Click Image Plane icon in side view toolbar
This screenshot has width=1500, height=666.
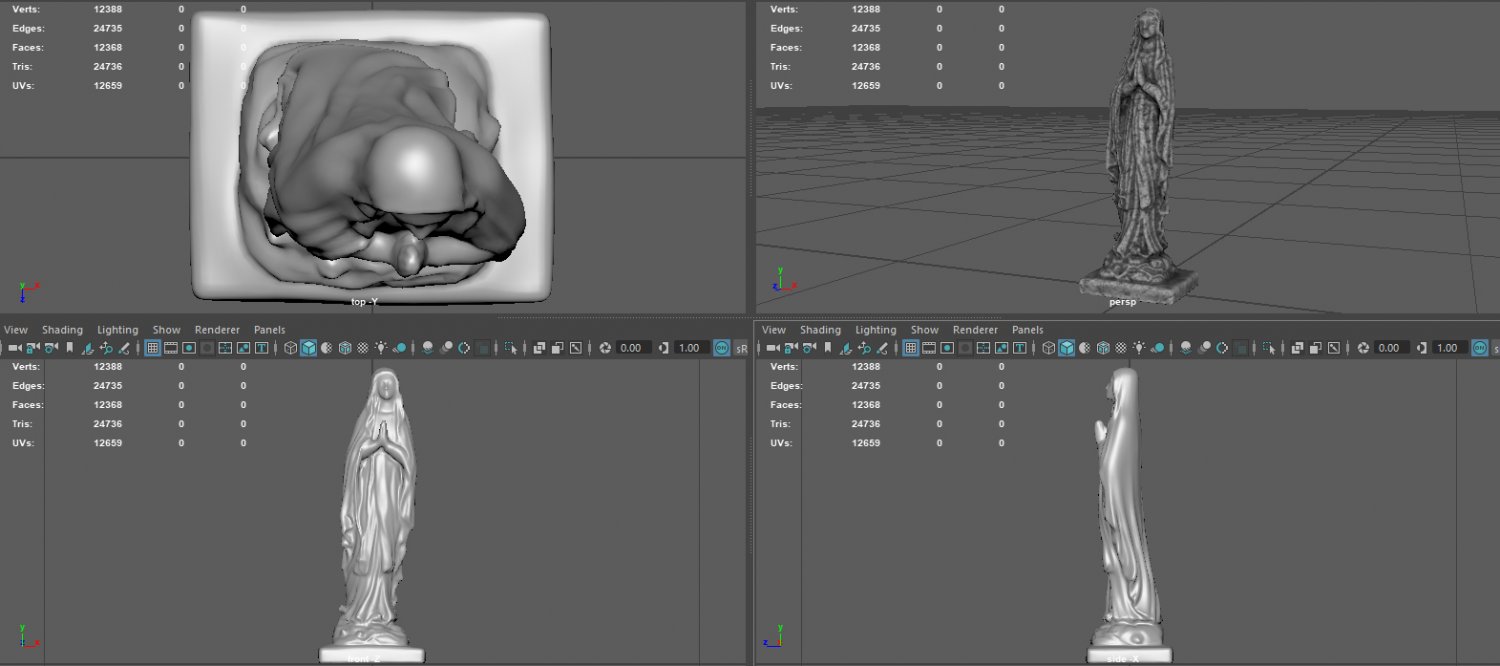point(845,348)
